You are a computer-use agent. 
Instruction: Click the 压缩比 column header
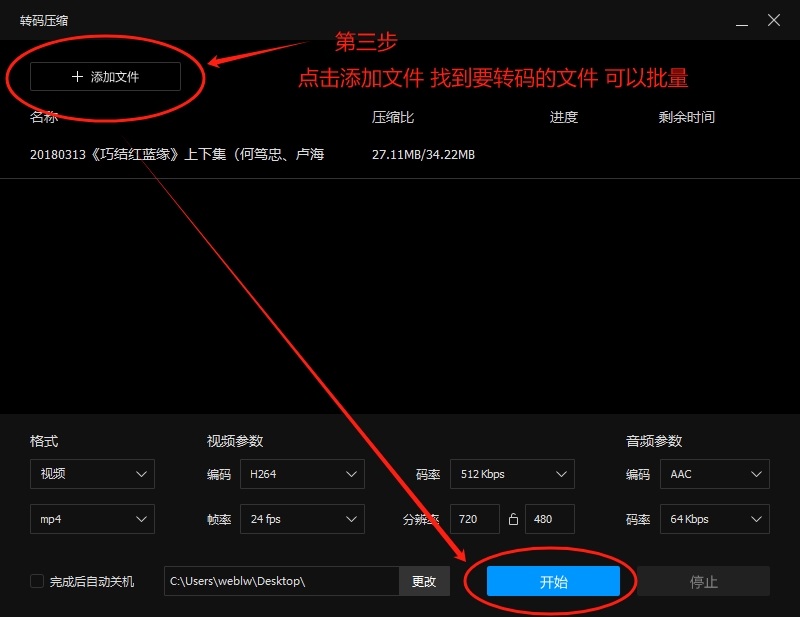point(393,117)
